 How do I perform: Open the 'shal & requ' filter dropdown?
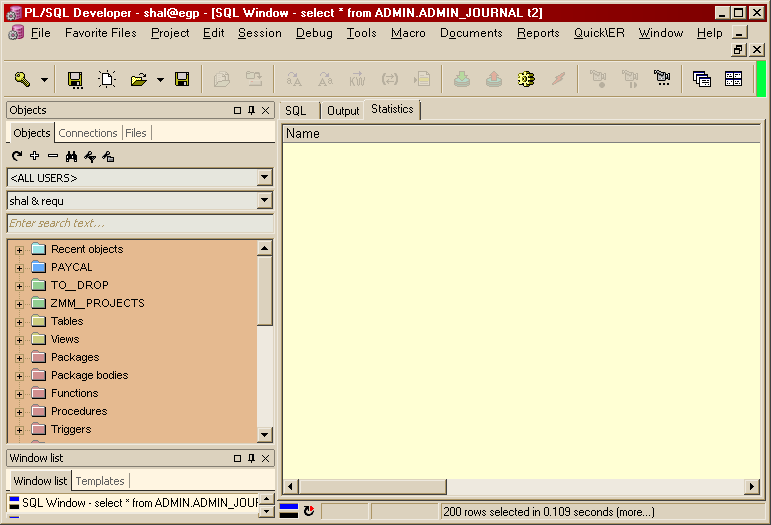tap(265, 200)
